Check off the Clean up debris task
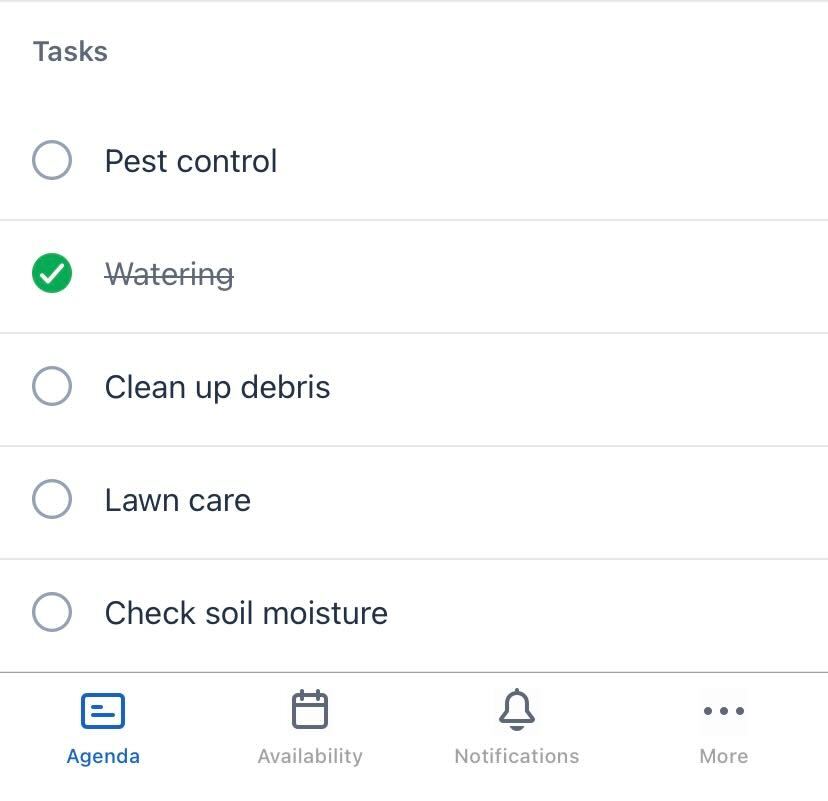Viewport: 828px width, 801px height. (x=52, y=386)
